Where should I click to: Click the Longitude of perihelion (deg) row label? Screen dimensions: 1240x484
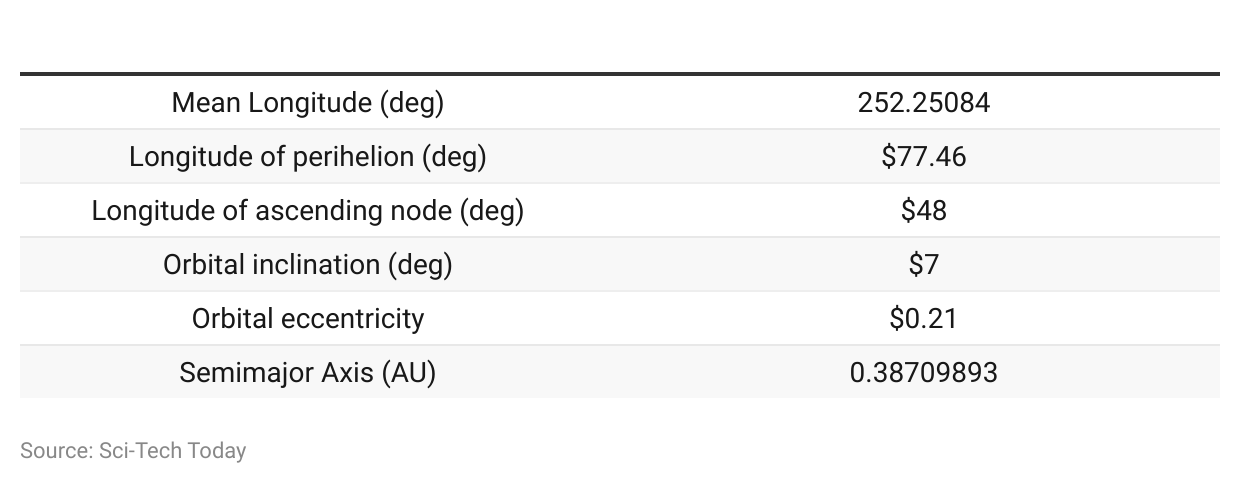point(308,156)
